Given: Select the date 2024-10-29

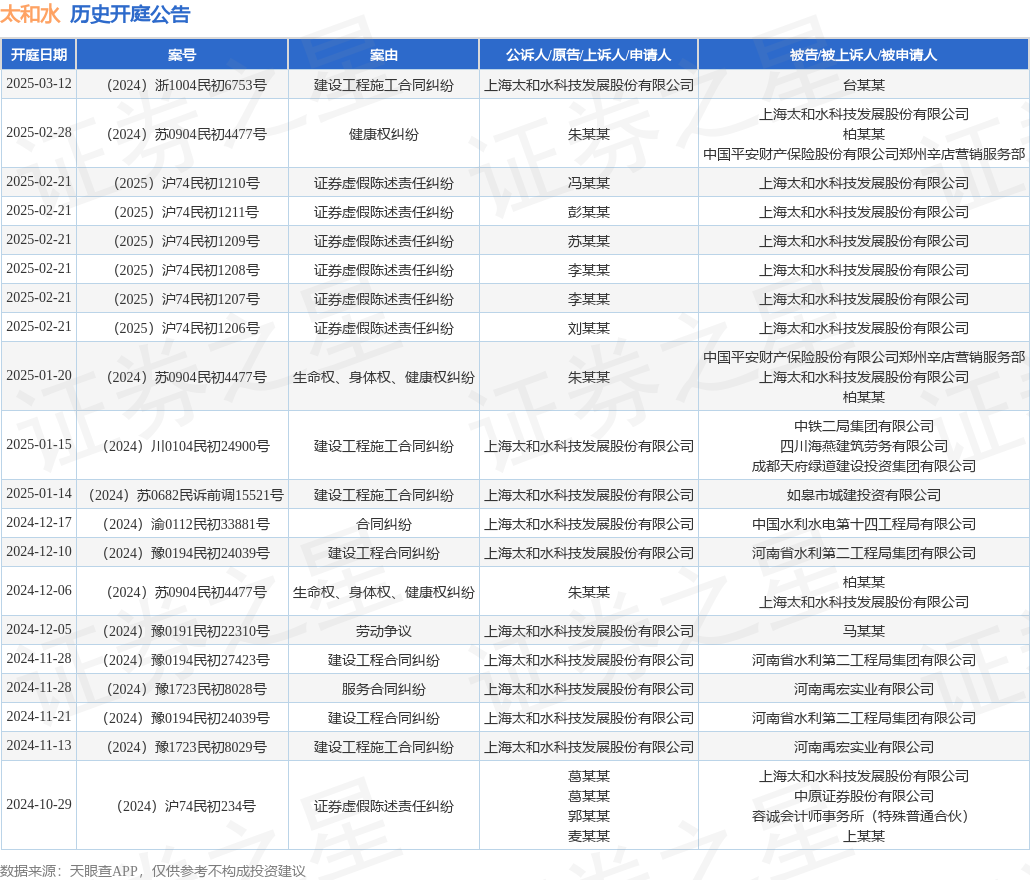Looking at the screenshot, I should click(x=39, y=804).
